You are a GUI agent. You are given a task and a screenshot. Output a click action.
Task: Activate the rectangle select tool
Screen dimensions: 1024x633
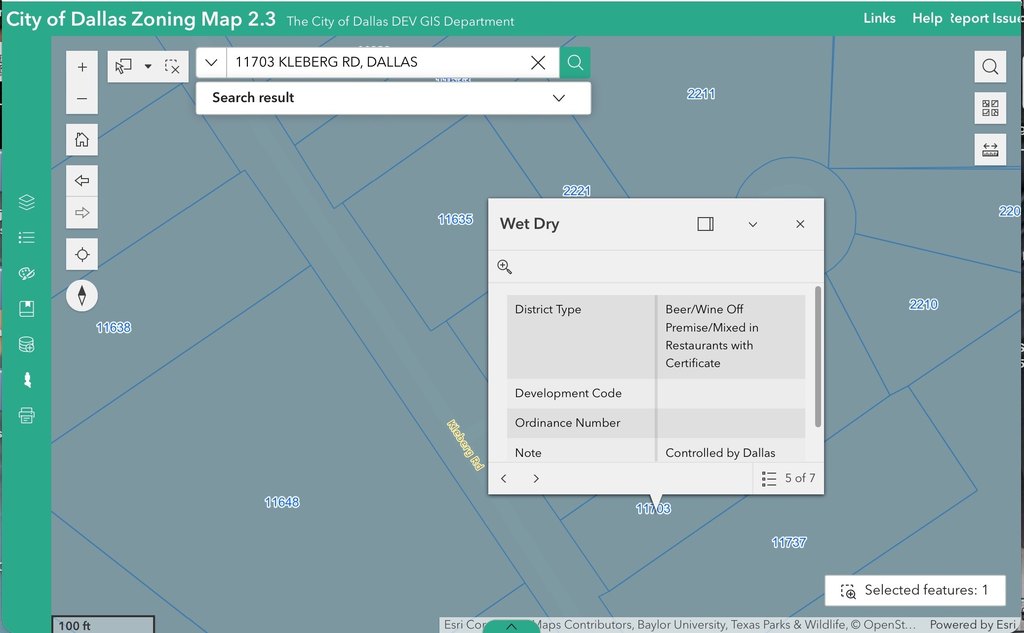(x=123, y=67)
